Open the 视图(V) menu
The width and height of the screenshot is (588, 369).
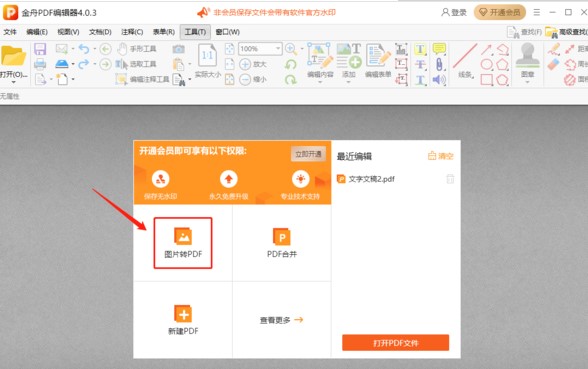68,32
